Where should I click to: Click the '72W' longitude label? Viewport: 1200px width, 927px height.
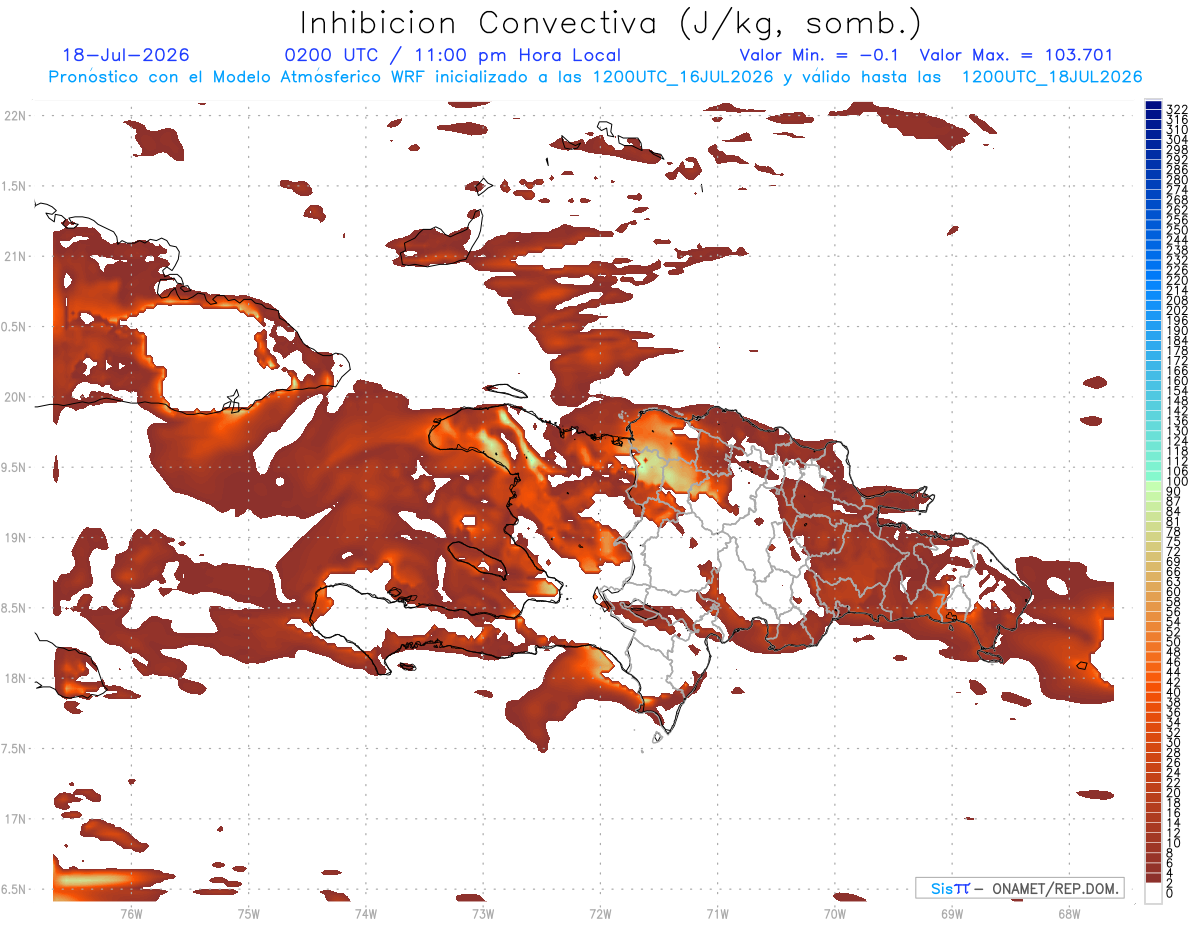click(x=600, y=913)
